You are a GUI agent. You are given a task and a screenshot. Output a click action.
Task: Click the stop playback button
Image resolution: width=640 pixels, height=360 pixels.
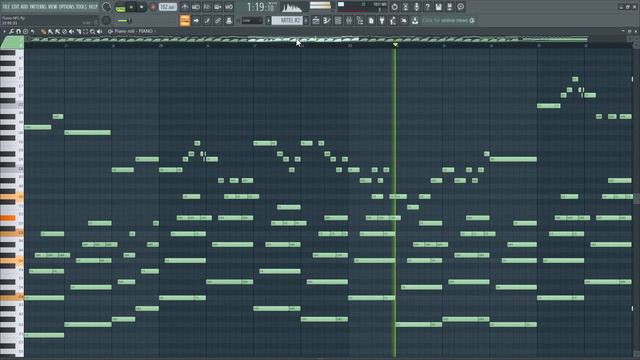pyautogui.click(x=142, y=7)
